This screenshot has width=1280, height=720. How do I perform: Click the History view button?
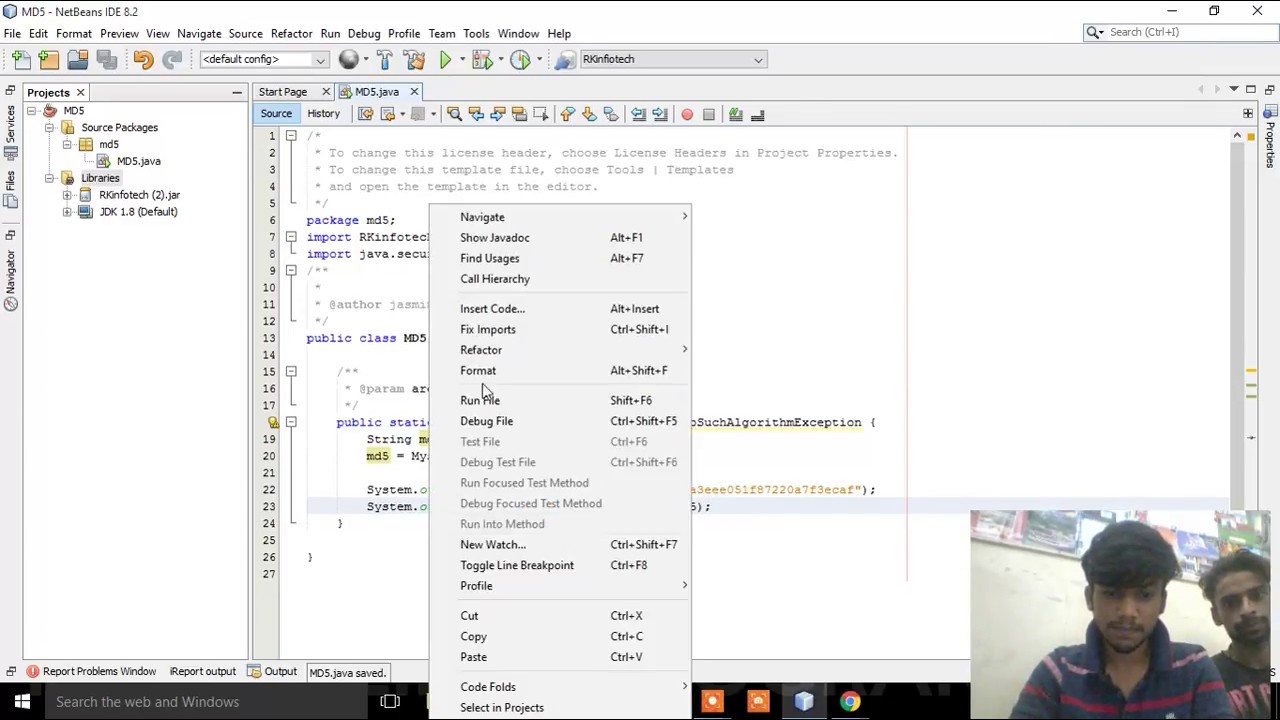coord(323,114)
